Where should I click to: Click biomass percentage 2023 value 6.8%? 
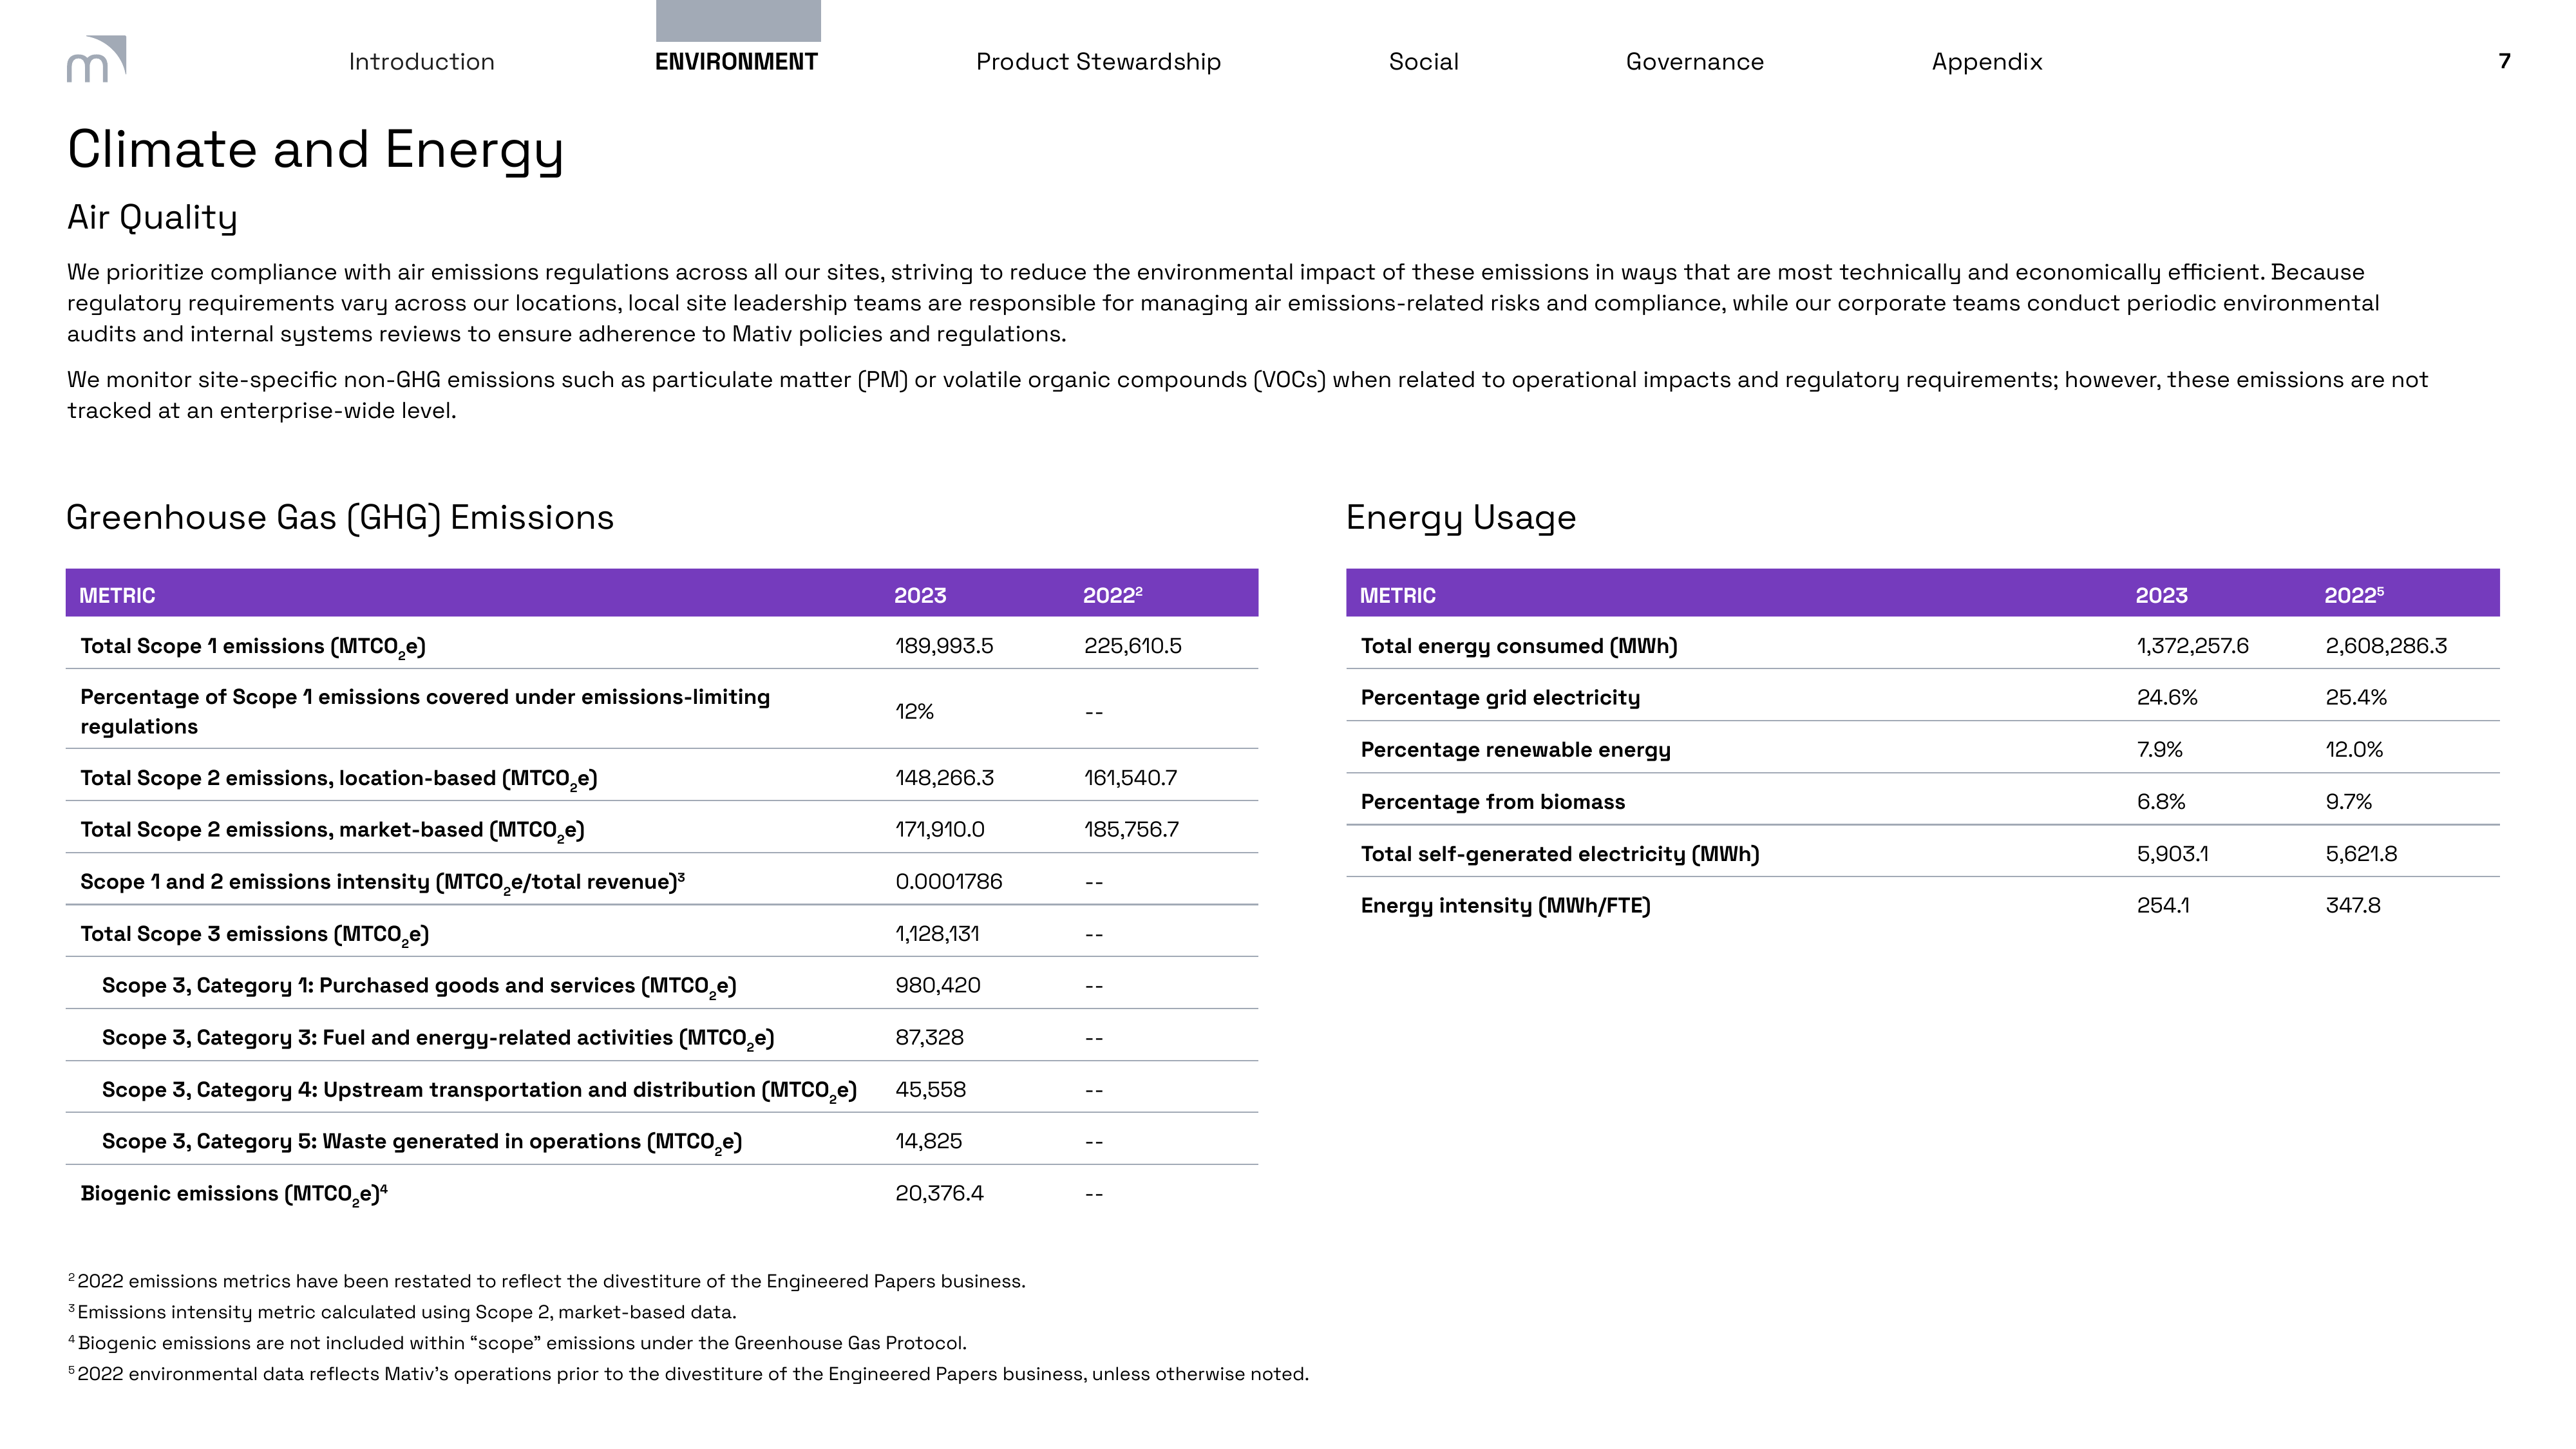click(x=2161, y=802)
